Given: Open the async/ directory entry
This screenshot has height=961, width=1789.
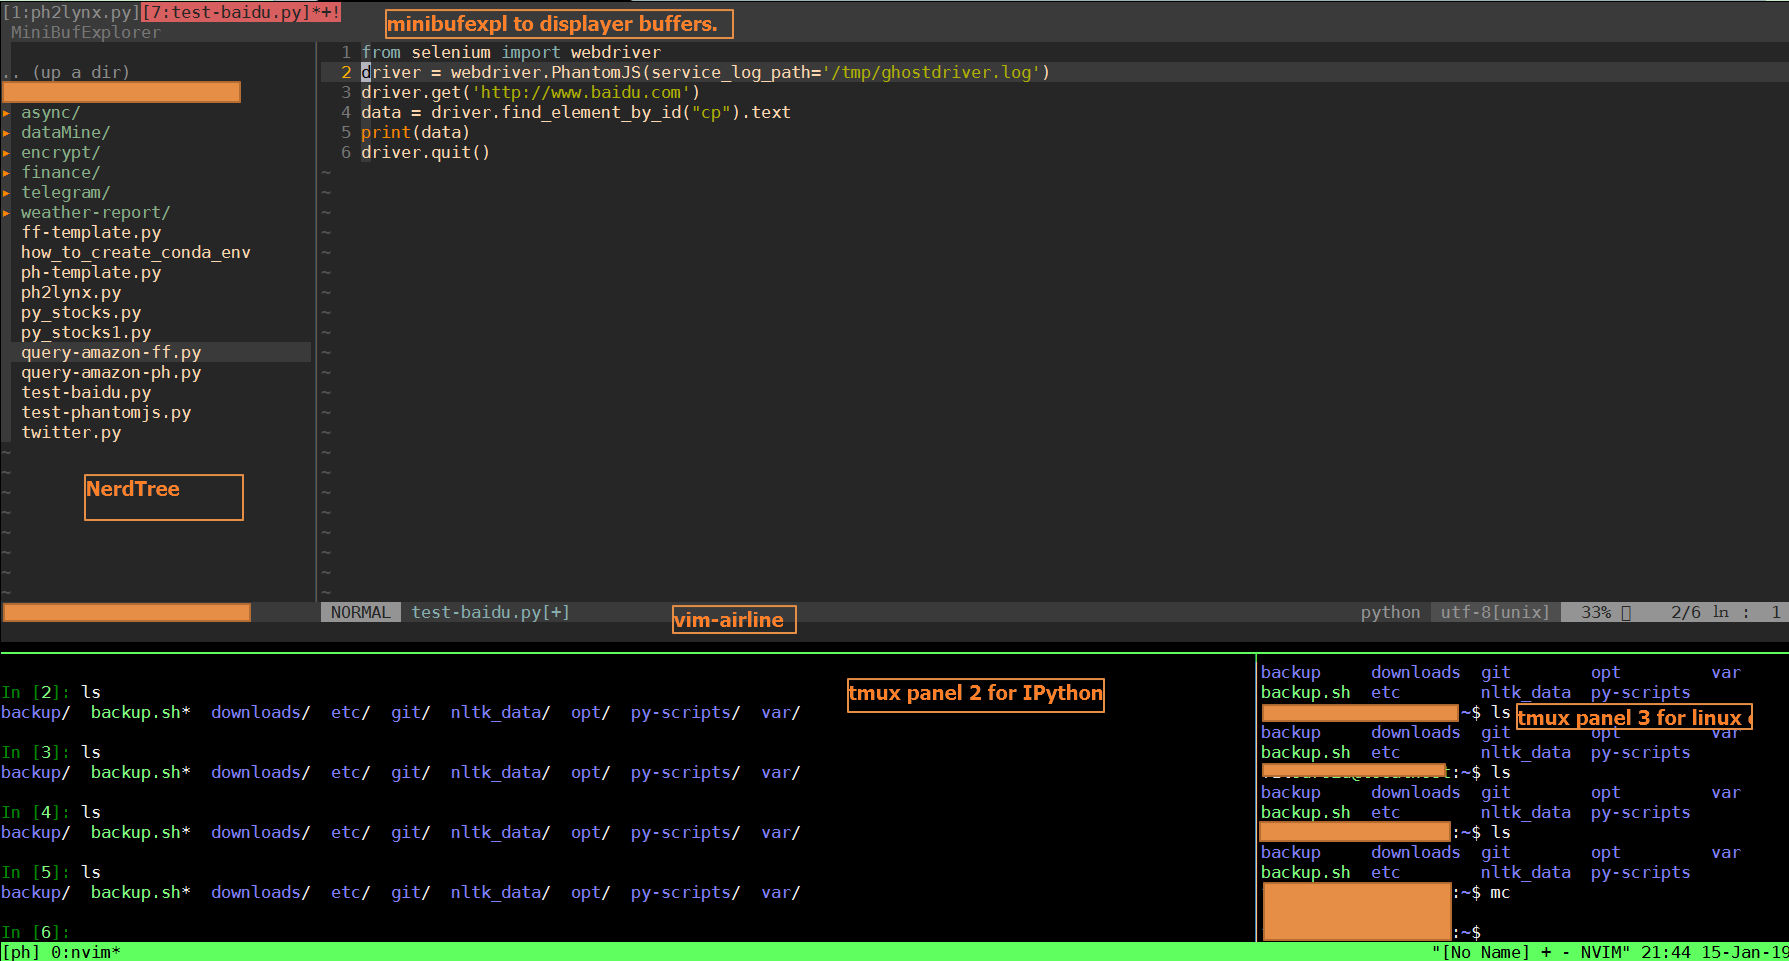Looking at the screenshot, I should (51, 113).
